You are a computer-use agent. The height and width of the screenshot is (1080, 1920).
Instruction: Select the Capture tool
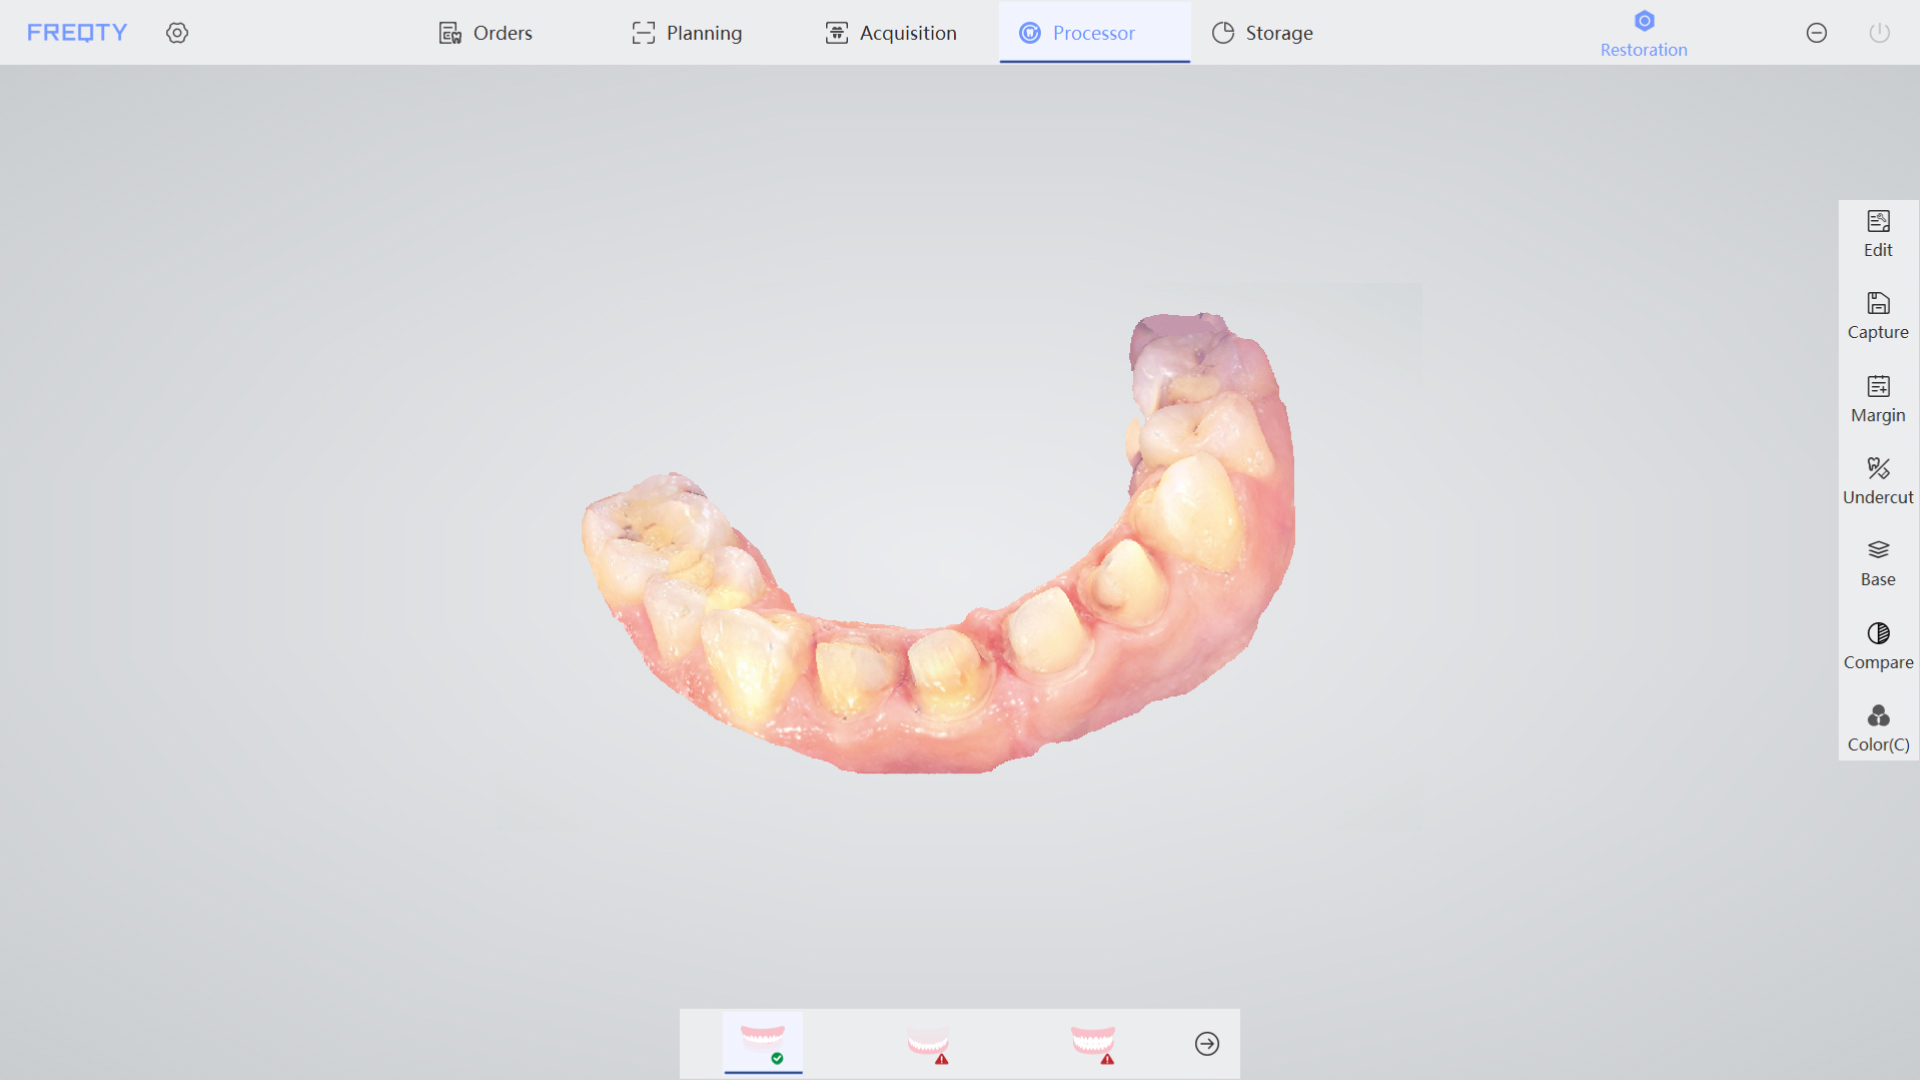pyautogui.click(x=1878, y=316)
